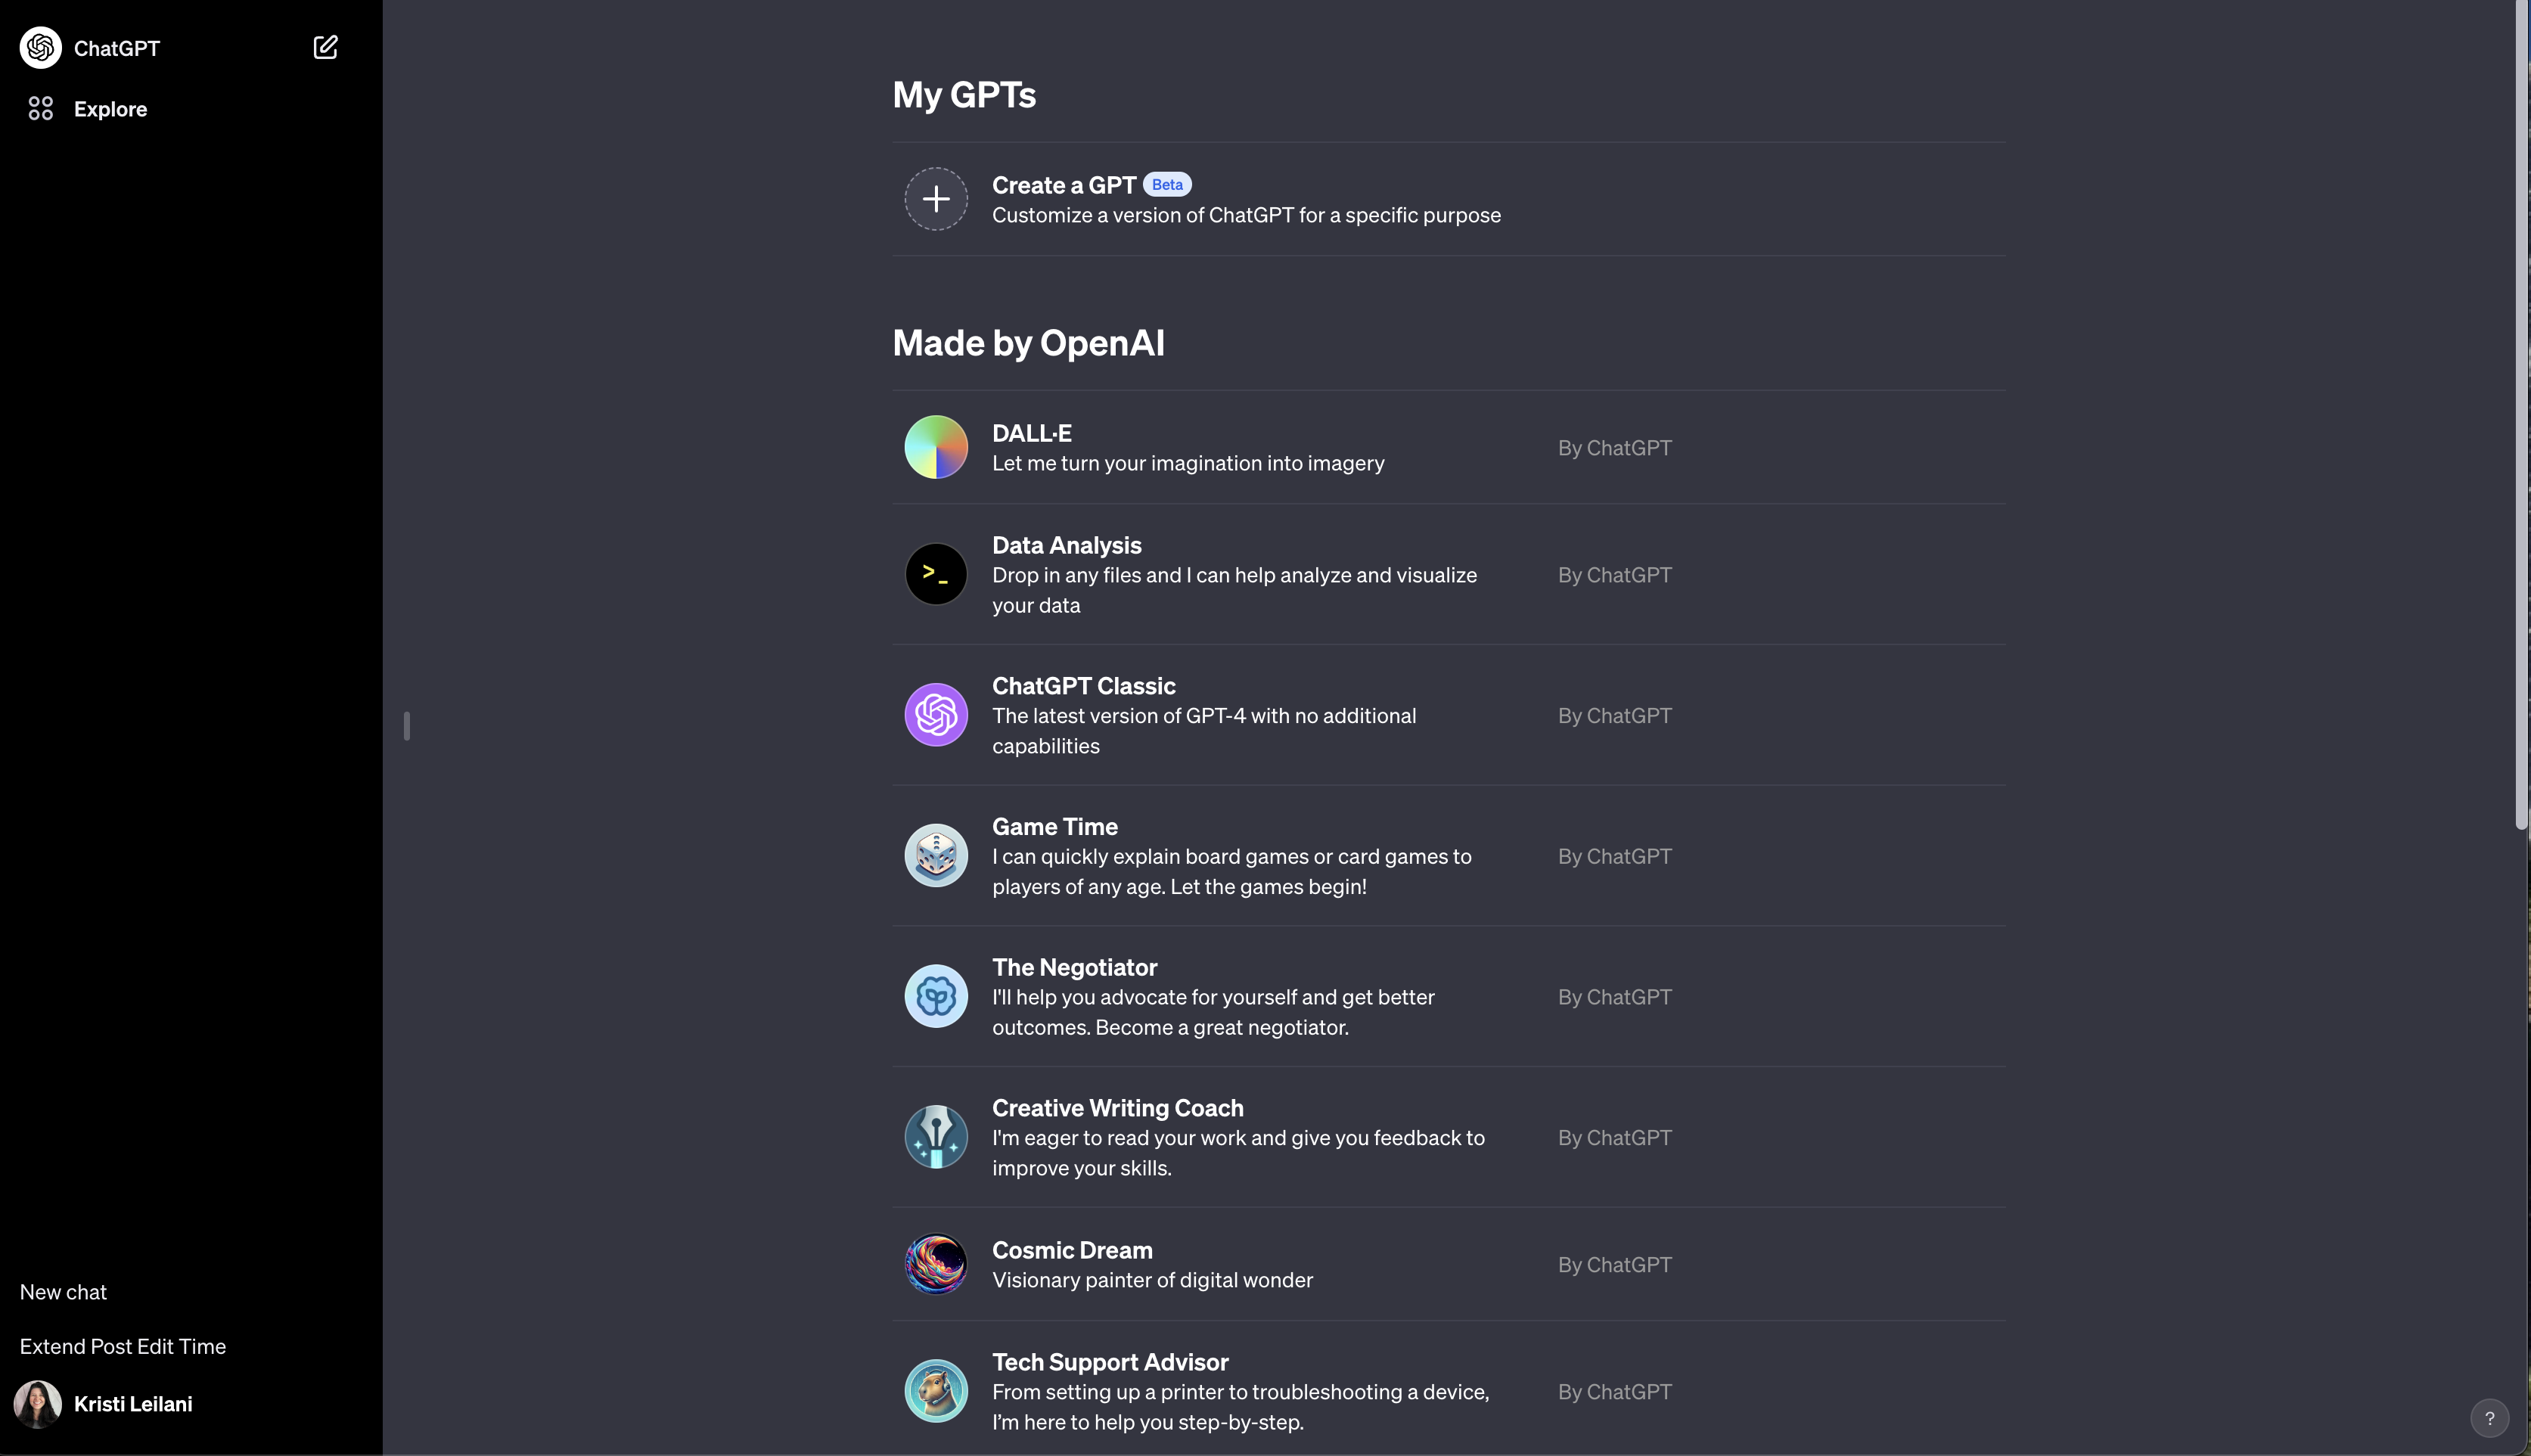Open the "Extend Post Edit Time" chat
2531x1456 pixels.
click(x=123, y=1346)
